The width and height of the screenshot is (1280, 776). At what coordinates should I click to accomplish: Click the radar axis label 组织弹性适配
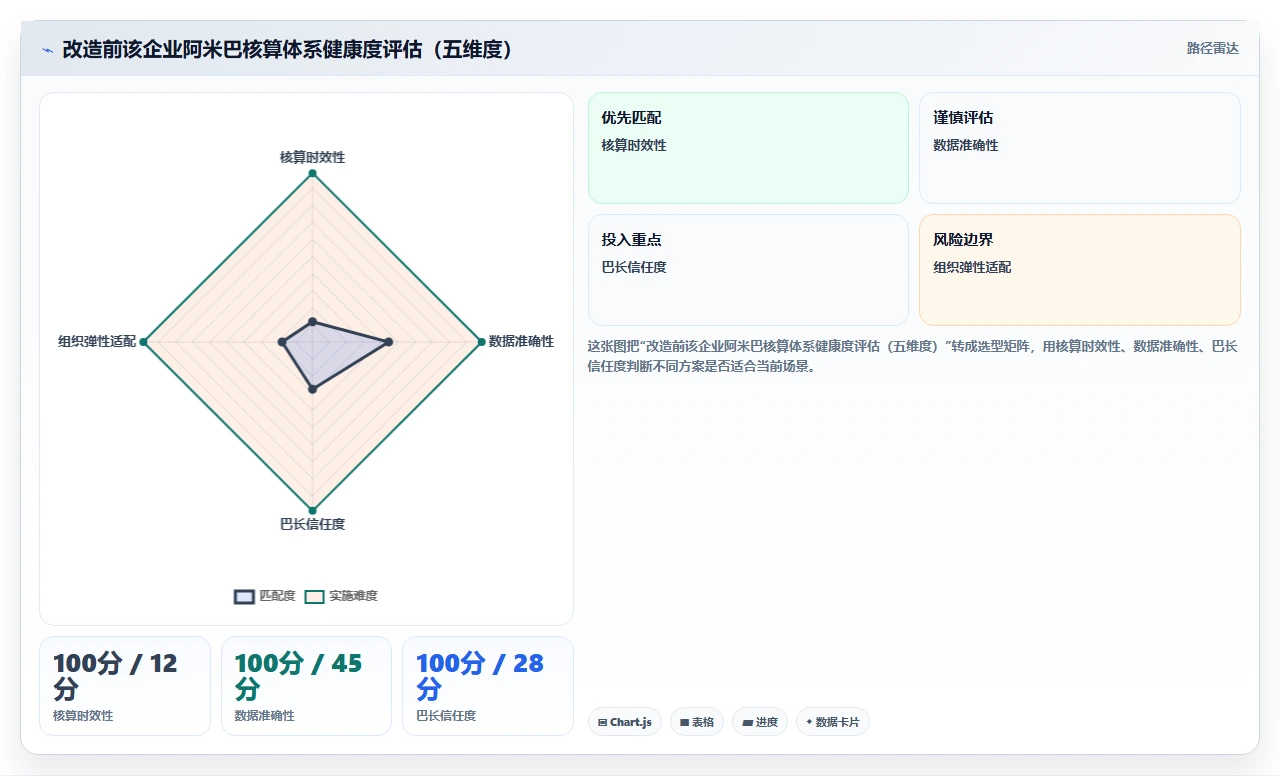(x=97, y=342)
